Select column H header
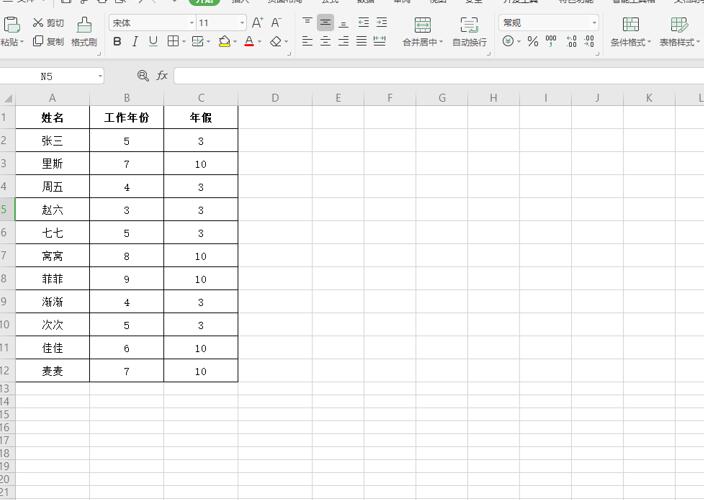 point(493,98)
